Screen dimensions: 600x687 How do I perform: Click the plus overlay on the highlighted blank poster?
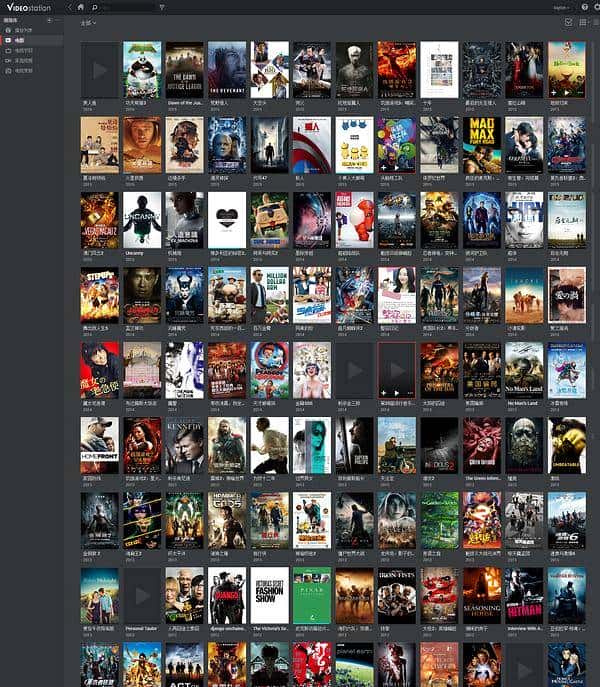pyautogui.click(x=384, y=393)
